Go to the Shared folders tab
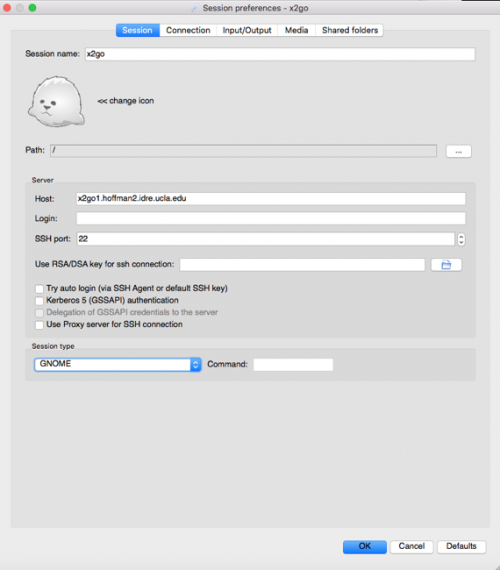Image resolution: width=500 pixels, height=570 pixels. point(349,30)
